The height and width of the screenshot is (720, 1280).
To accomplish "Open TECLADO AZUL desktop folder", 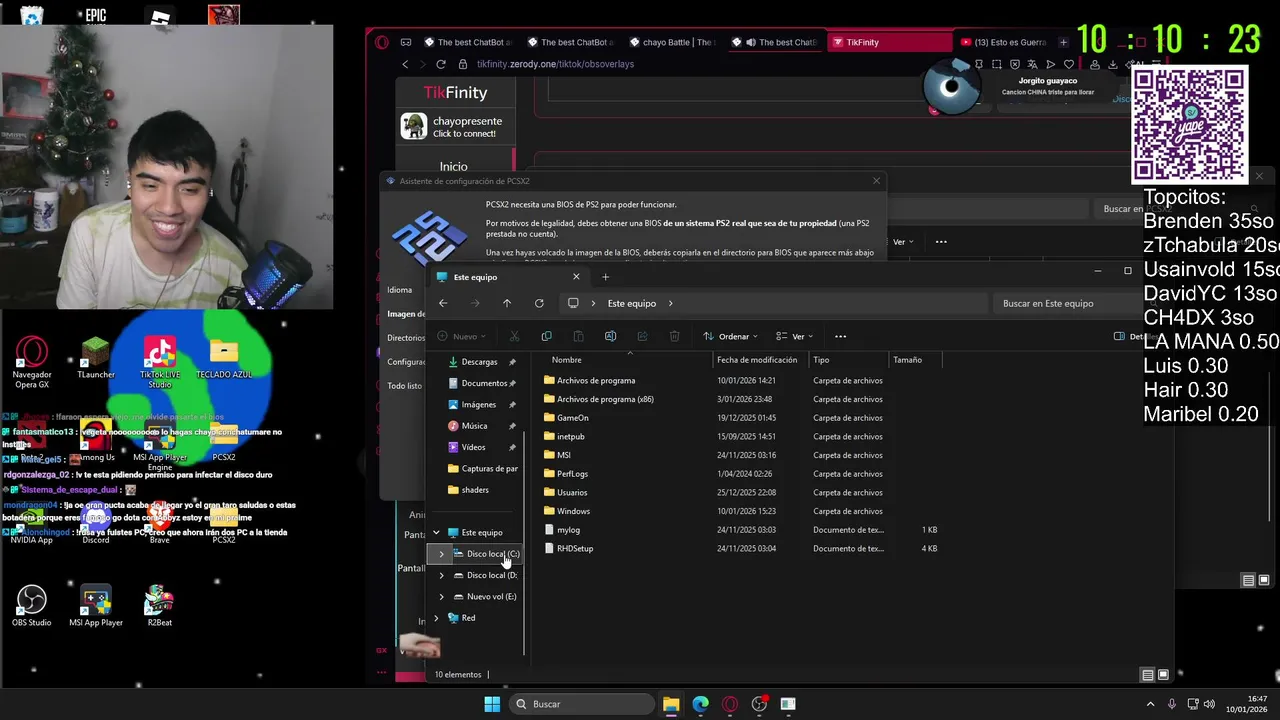I will (224, 358).
